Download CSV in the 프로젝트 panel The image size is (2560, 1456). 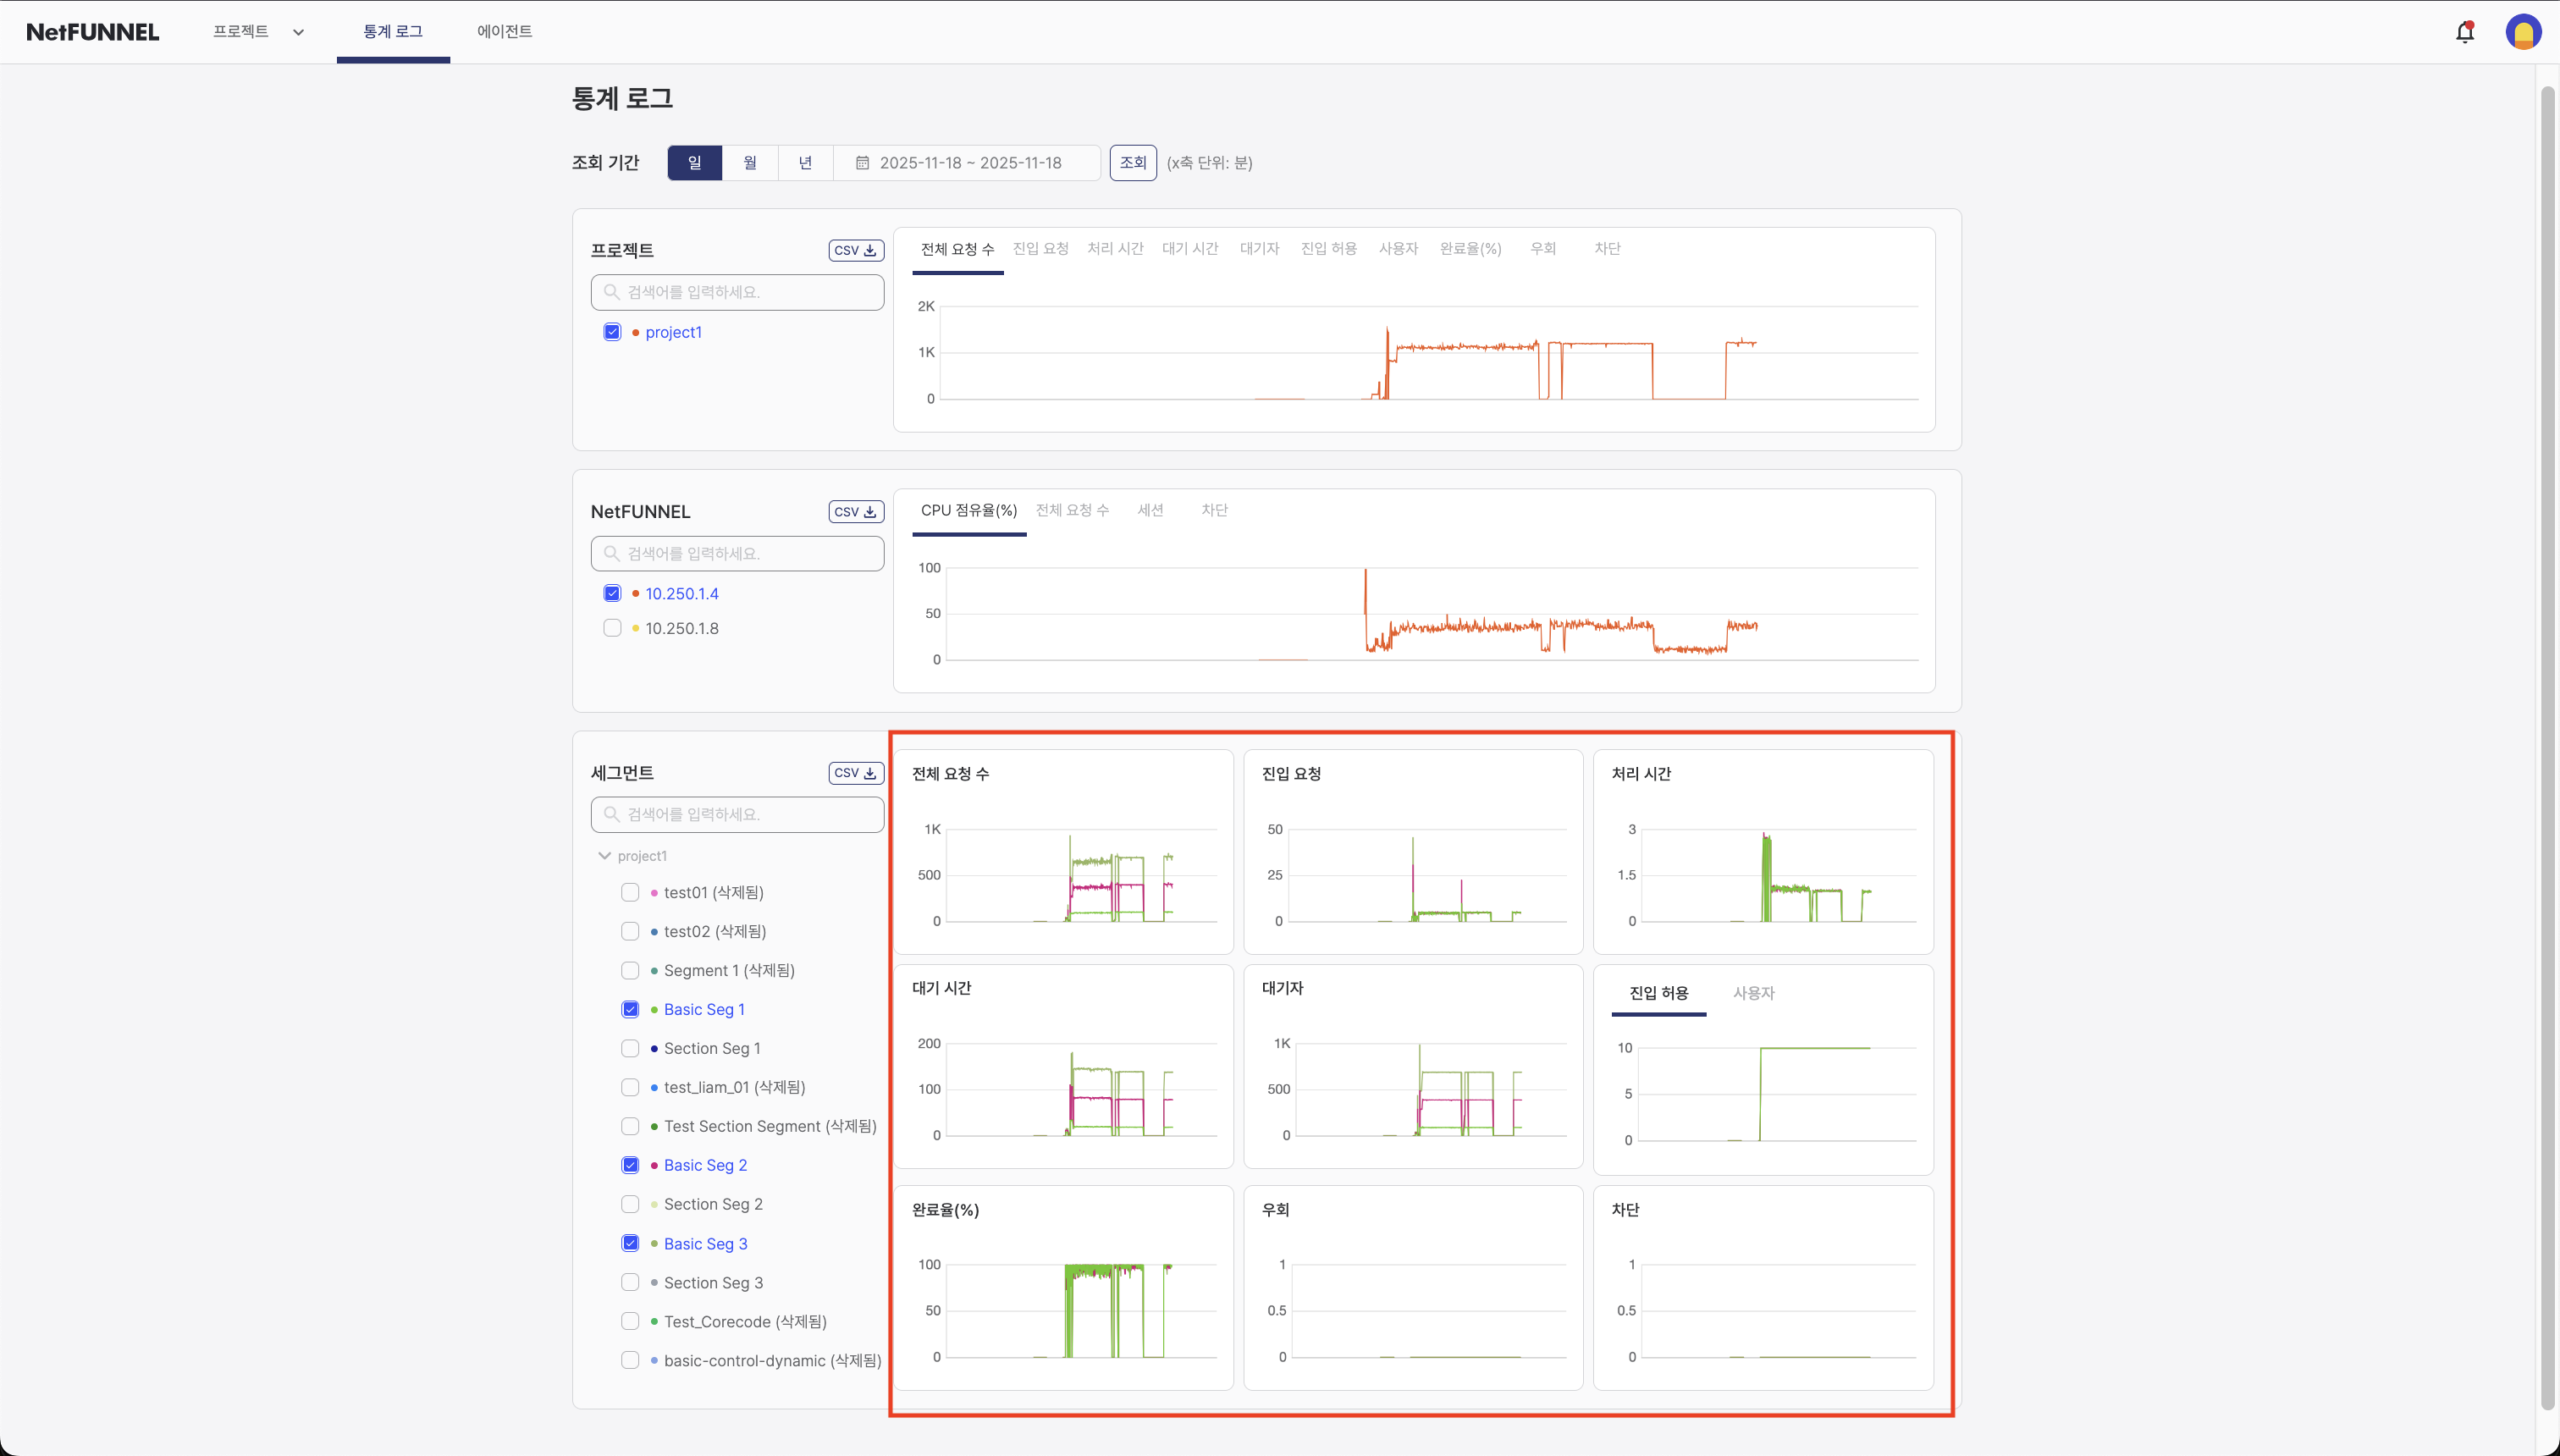(x=855, y=250)
